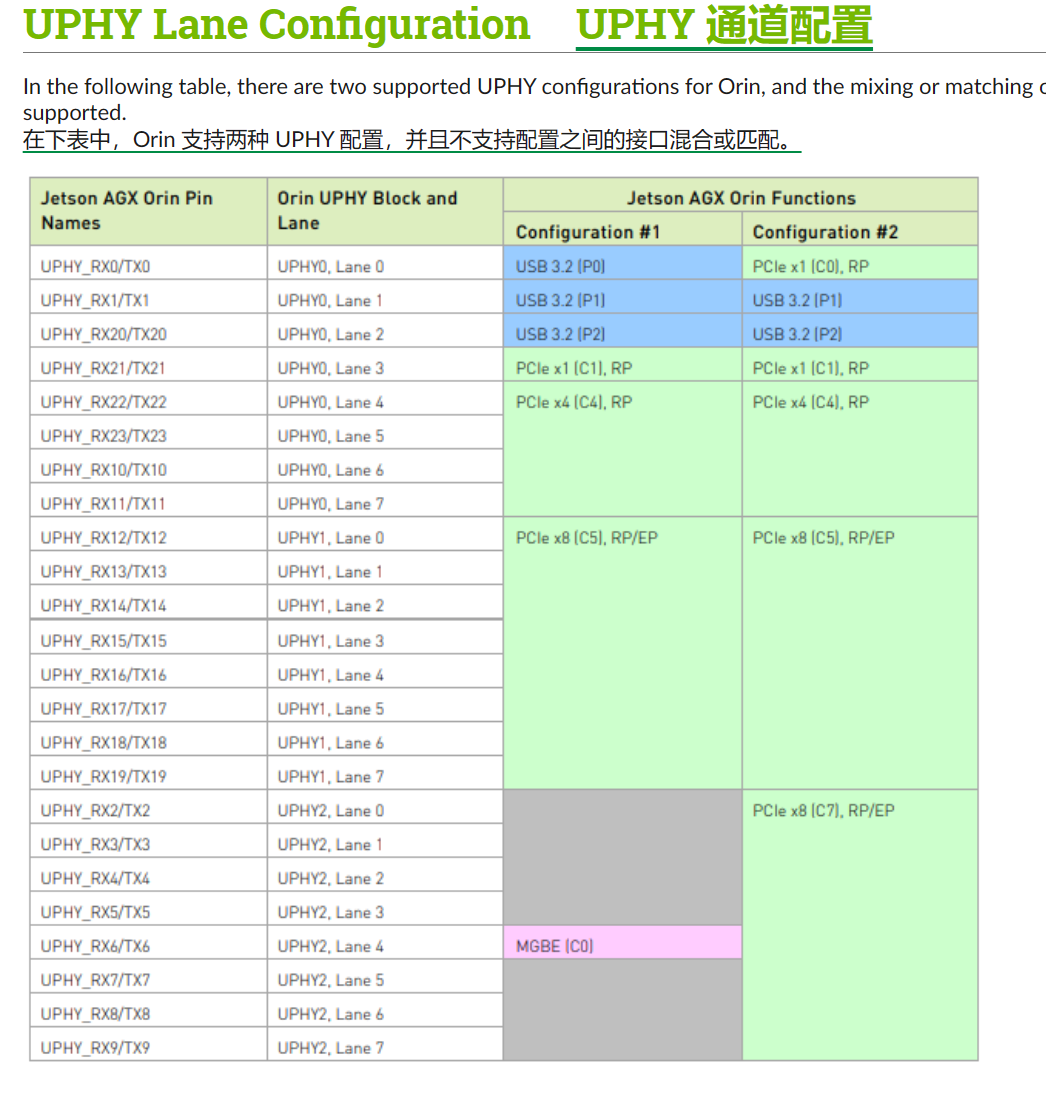
Task: Click the 'UPHY0, Lane 3' cell
Action: click(385, 365)
